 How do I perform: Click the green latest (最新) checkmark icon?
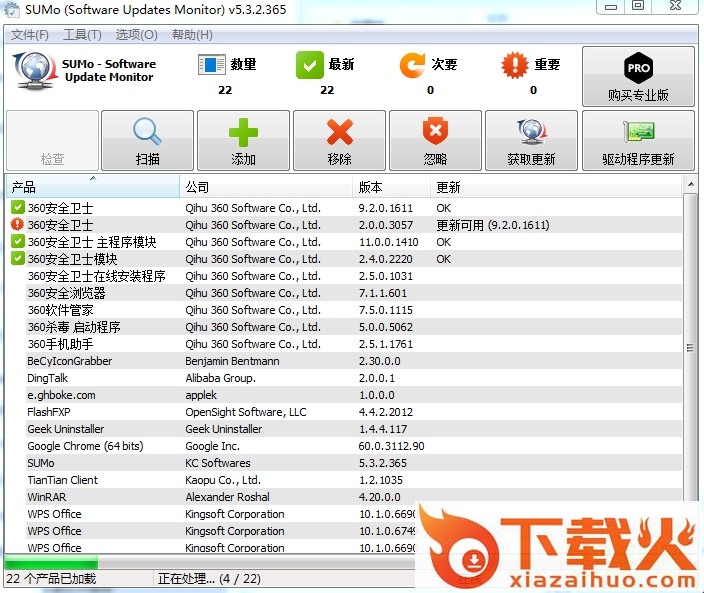[309, 65]
